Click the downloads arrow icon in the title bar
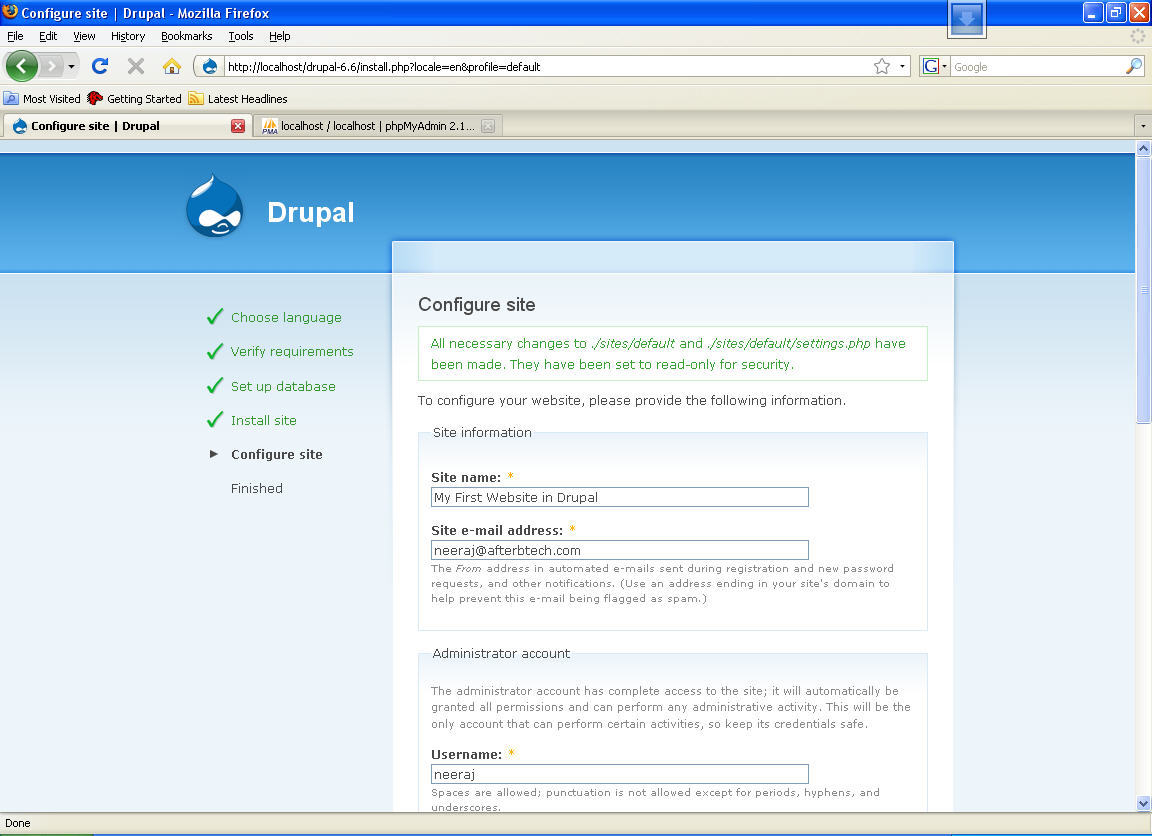This screenshot has height=836, width=1152. point(966,18)
